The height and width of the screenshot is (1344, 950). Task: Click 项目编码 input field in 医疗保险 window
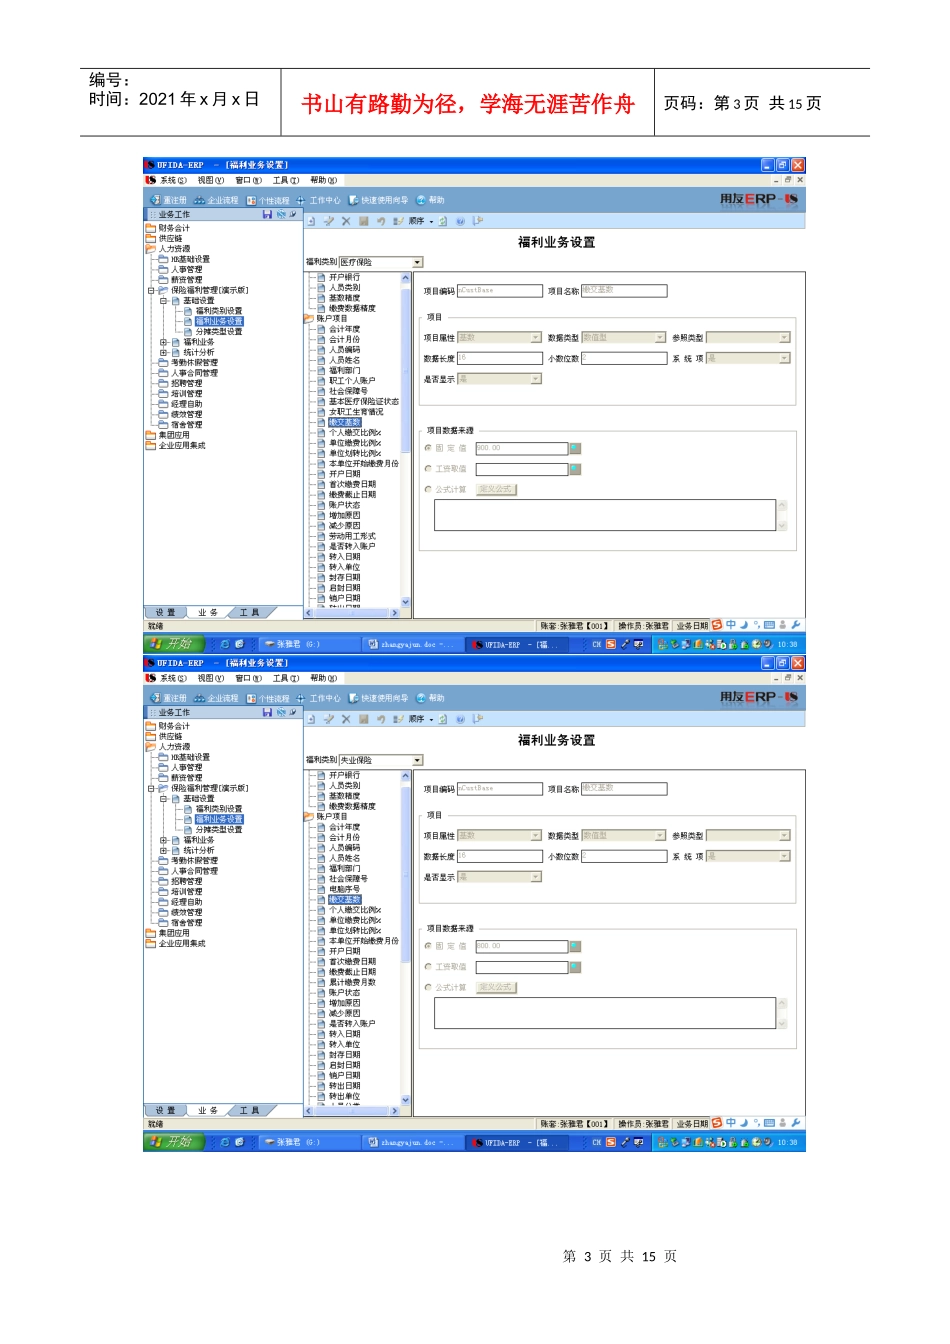(499, 291)
